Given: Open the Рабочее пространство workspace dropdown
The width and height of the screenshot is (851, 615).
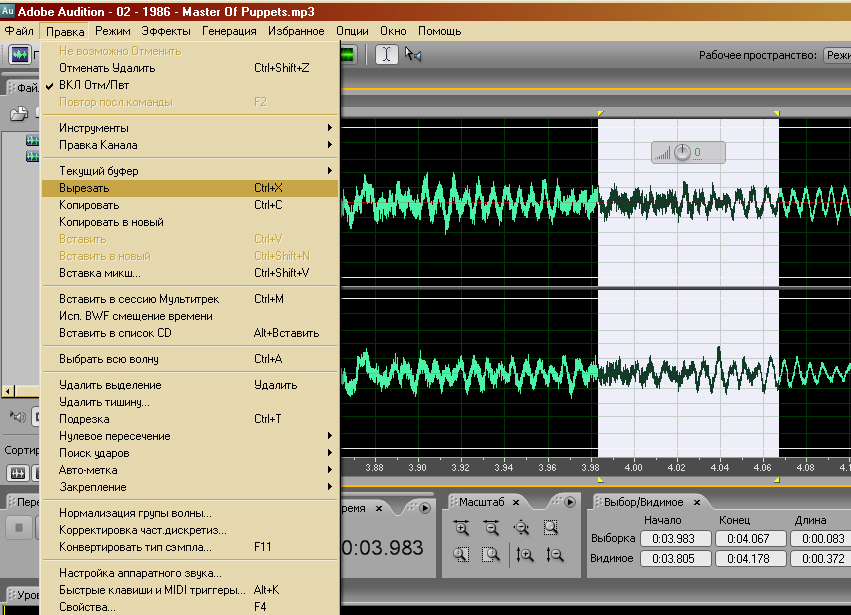Looking at the screenshot, I should [x=837, y=55].
